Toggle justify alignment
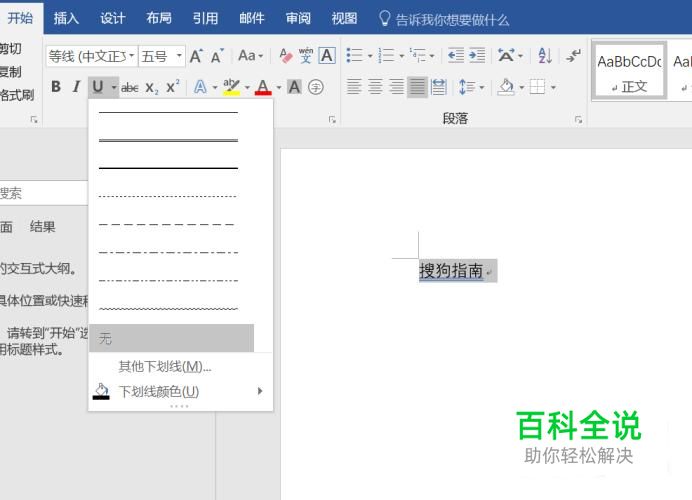Screen dimensions: 692x500 tap(417, 86)
